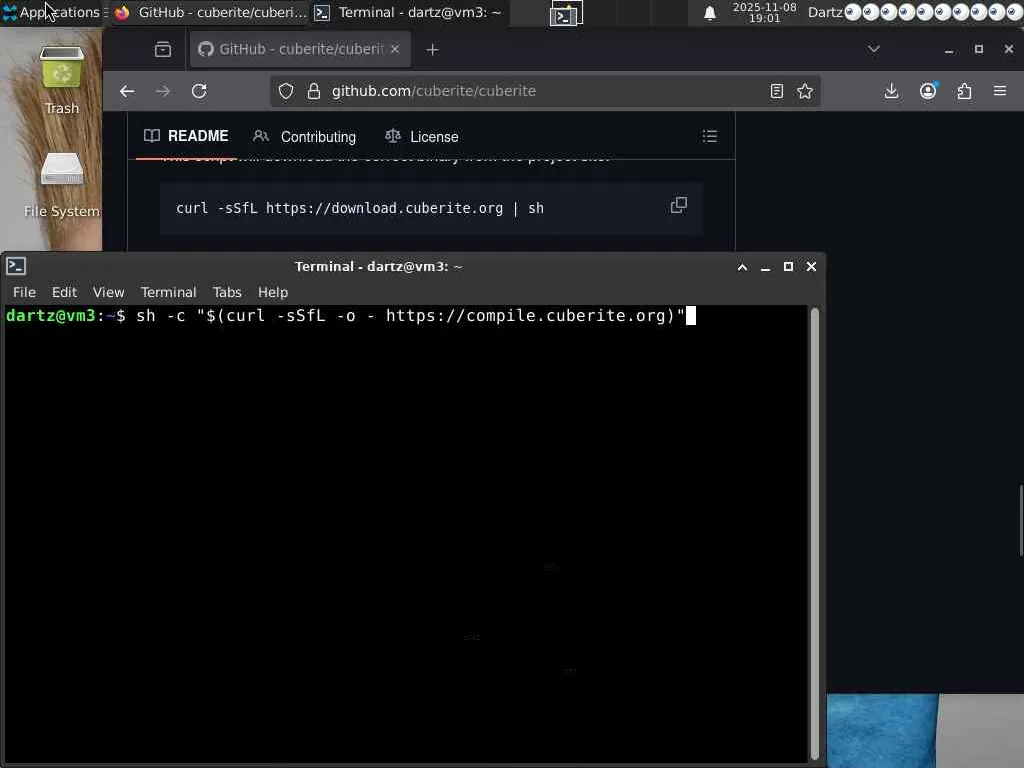Open the Terminal File menu
The image size is (1024, 768).
point(24,292)
